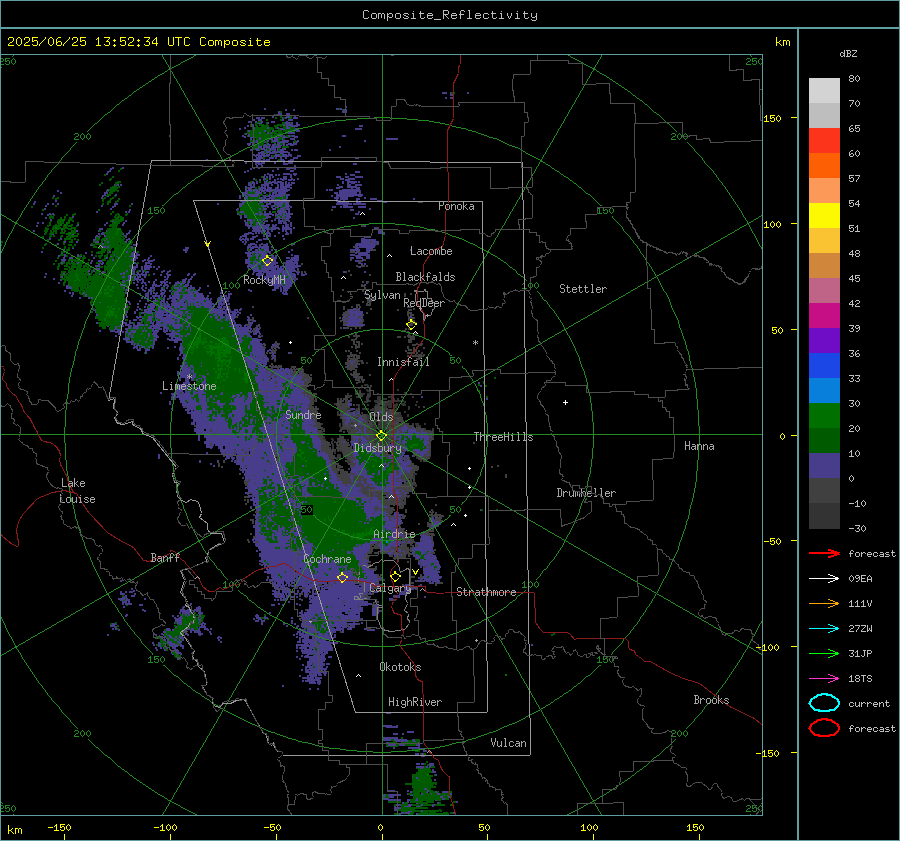
Task: Click the Composite_Reflectivity title
Action: (x=449, y=15)
